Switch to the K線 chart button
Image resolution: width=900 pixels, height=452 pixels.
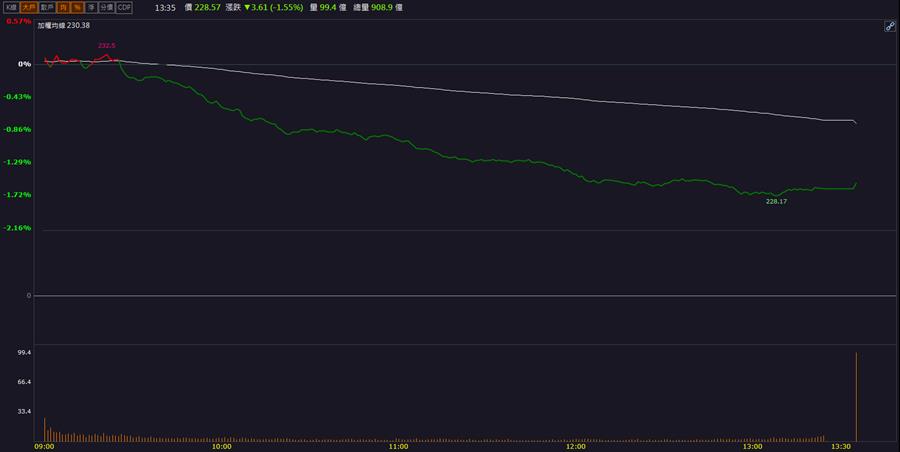11,7
